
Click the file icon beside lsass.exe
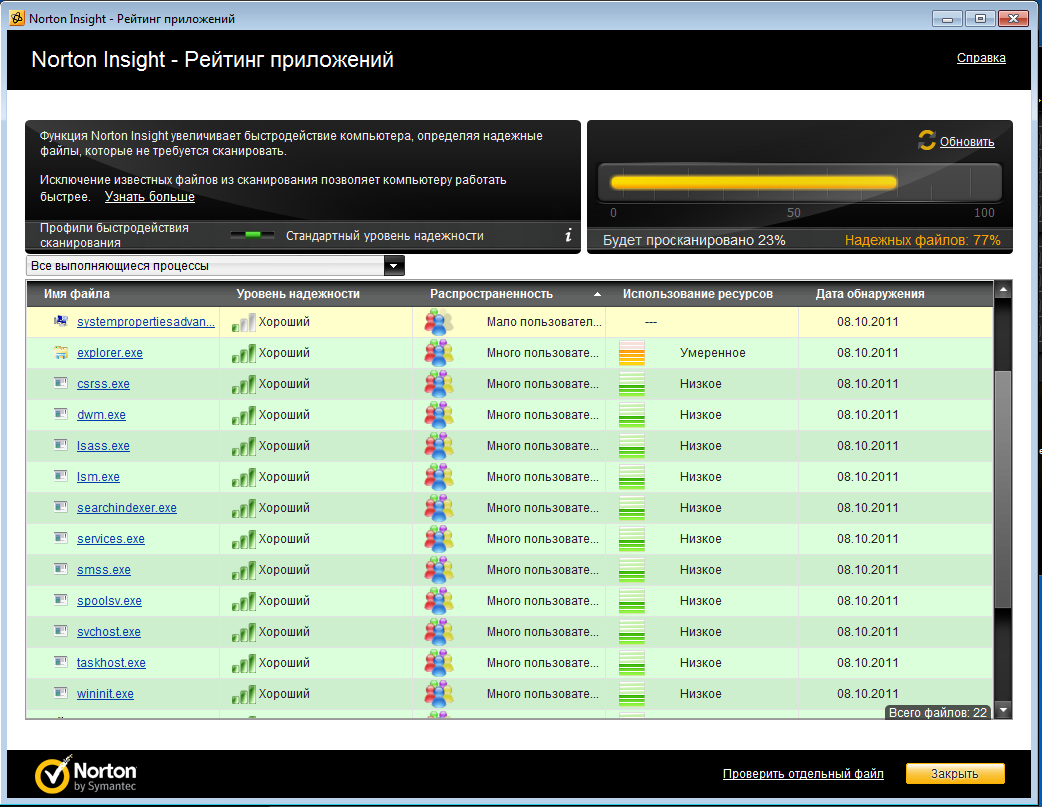[x=61, y=445]
